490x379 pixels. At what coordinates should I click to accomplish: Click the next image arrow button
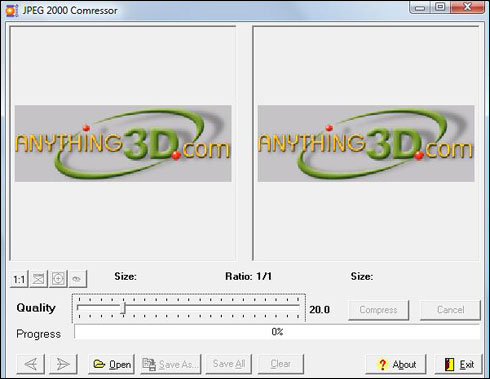click(63, 364)
